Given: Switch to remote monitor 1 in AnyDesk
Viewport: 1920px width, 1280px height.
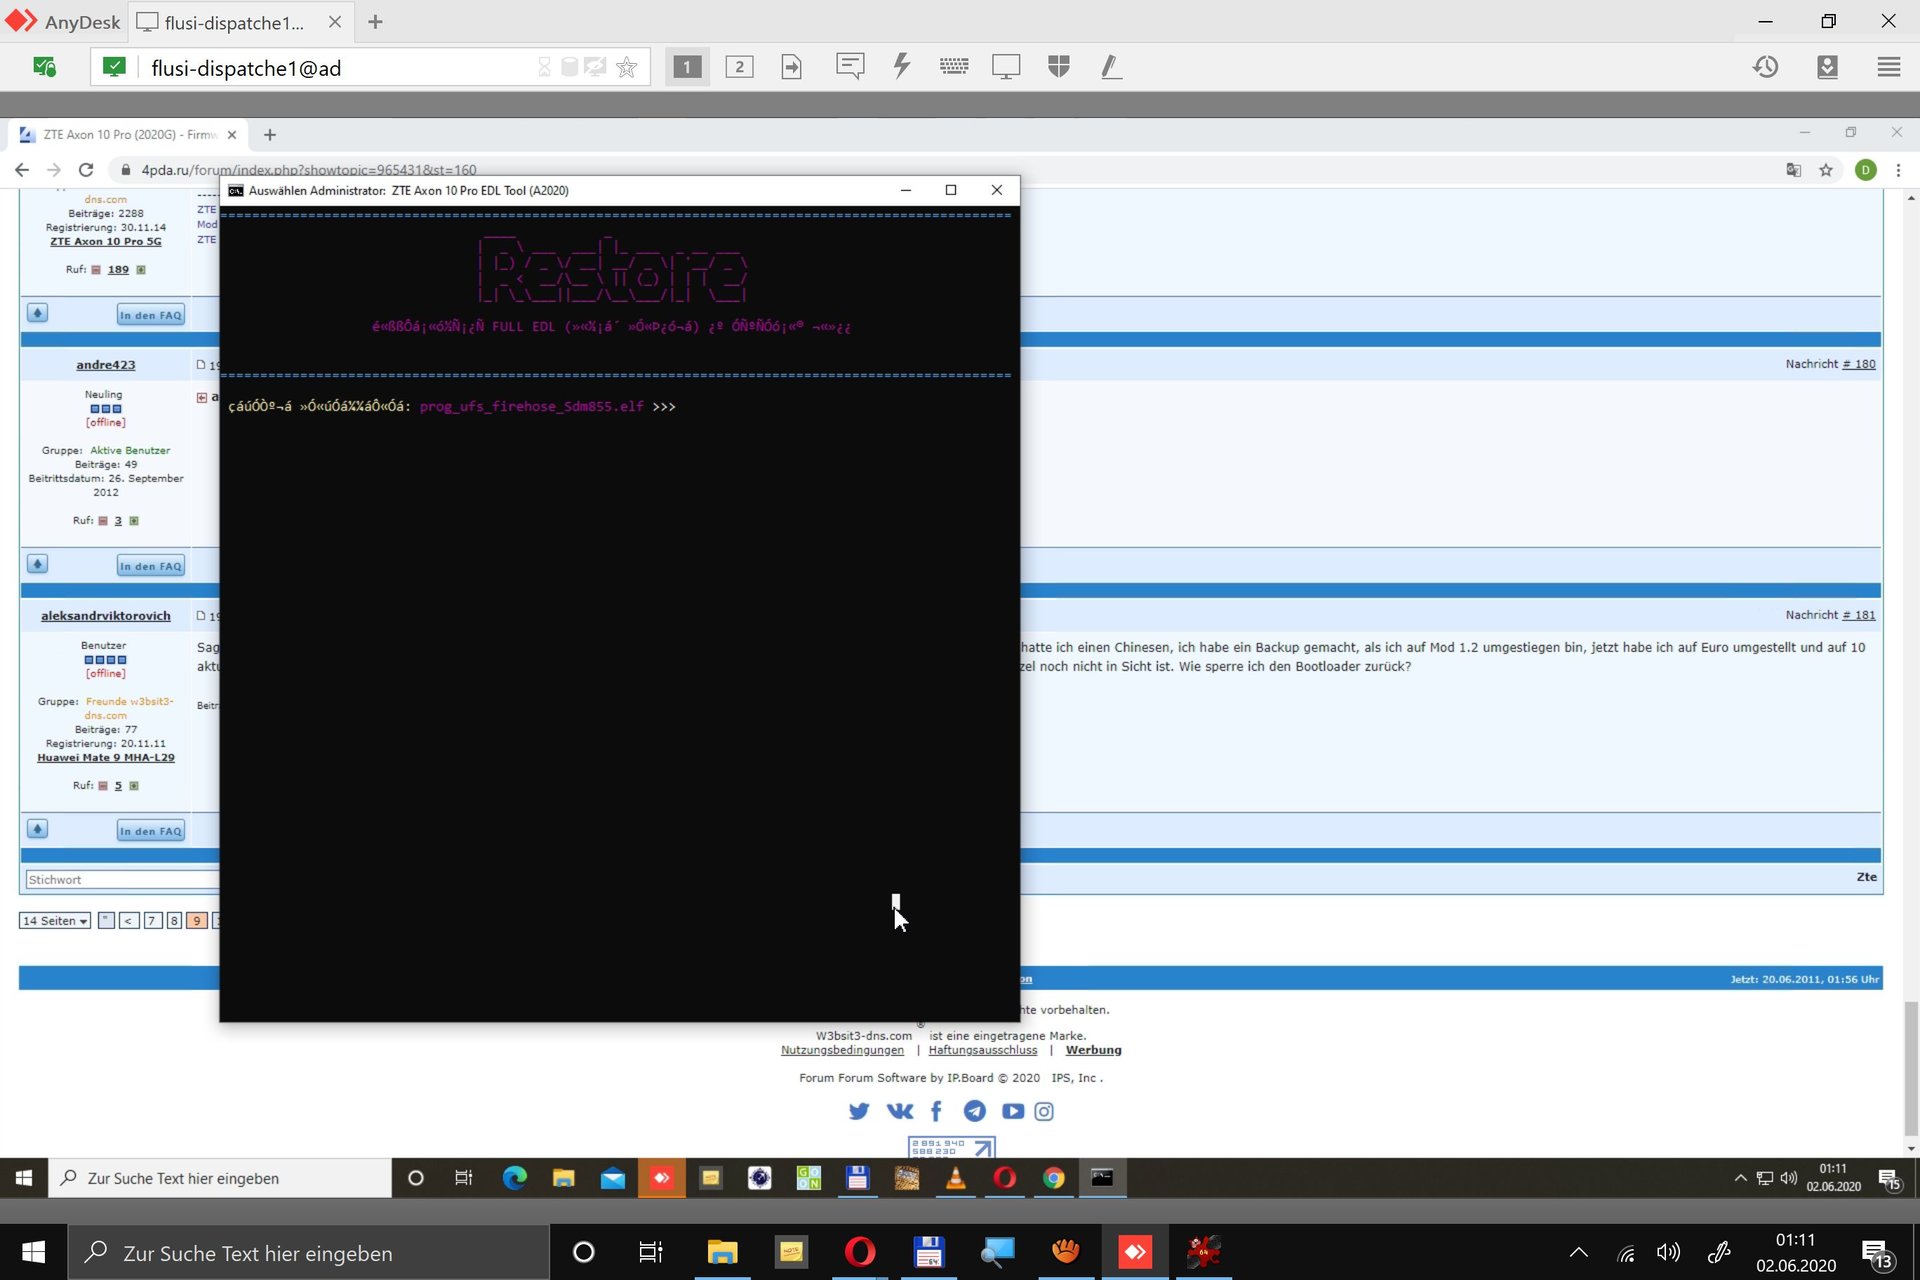Looking at the screenshot, I should 687,67.
